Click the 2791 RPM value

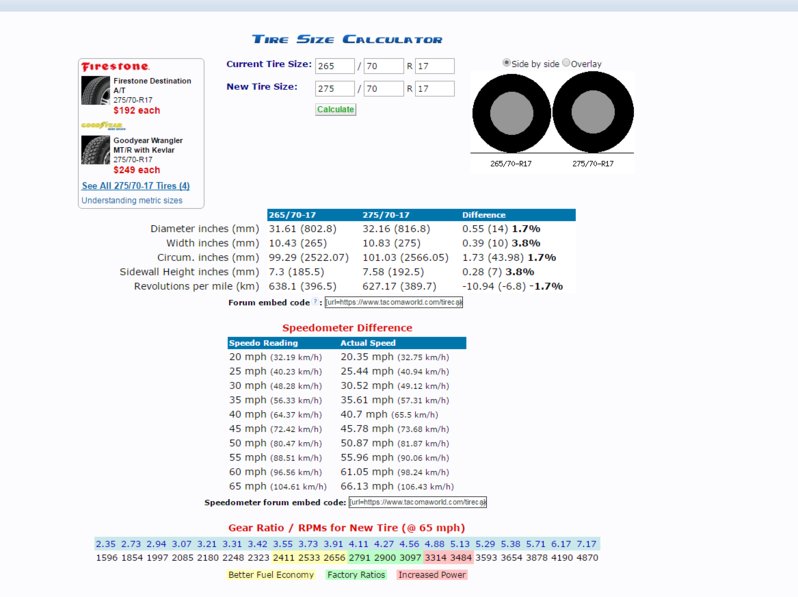359,558
